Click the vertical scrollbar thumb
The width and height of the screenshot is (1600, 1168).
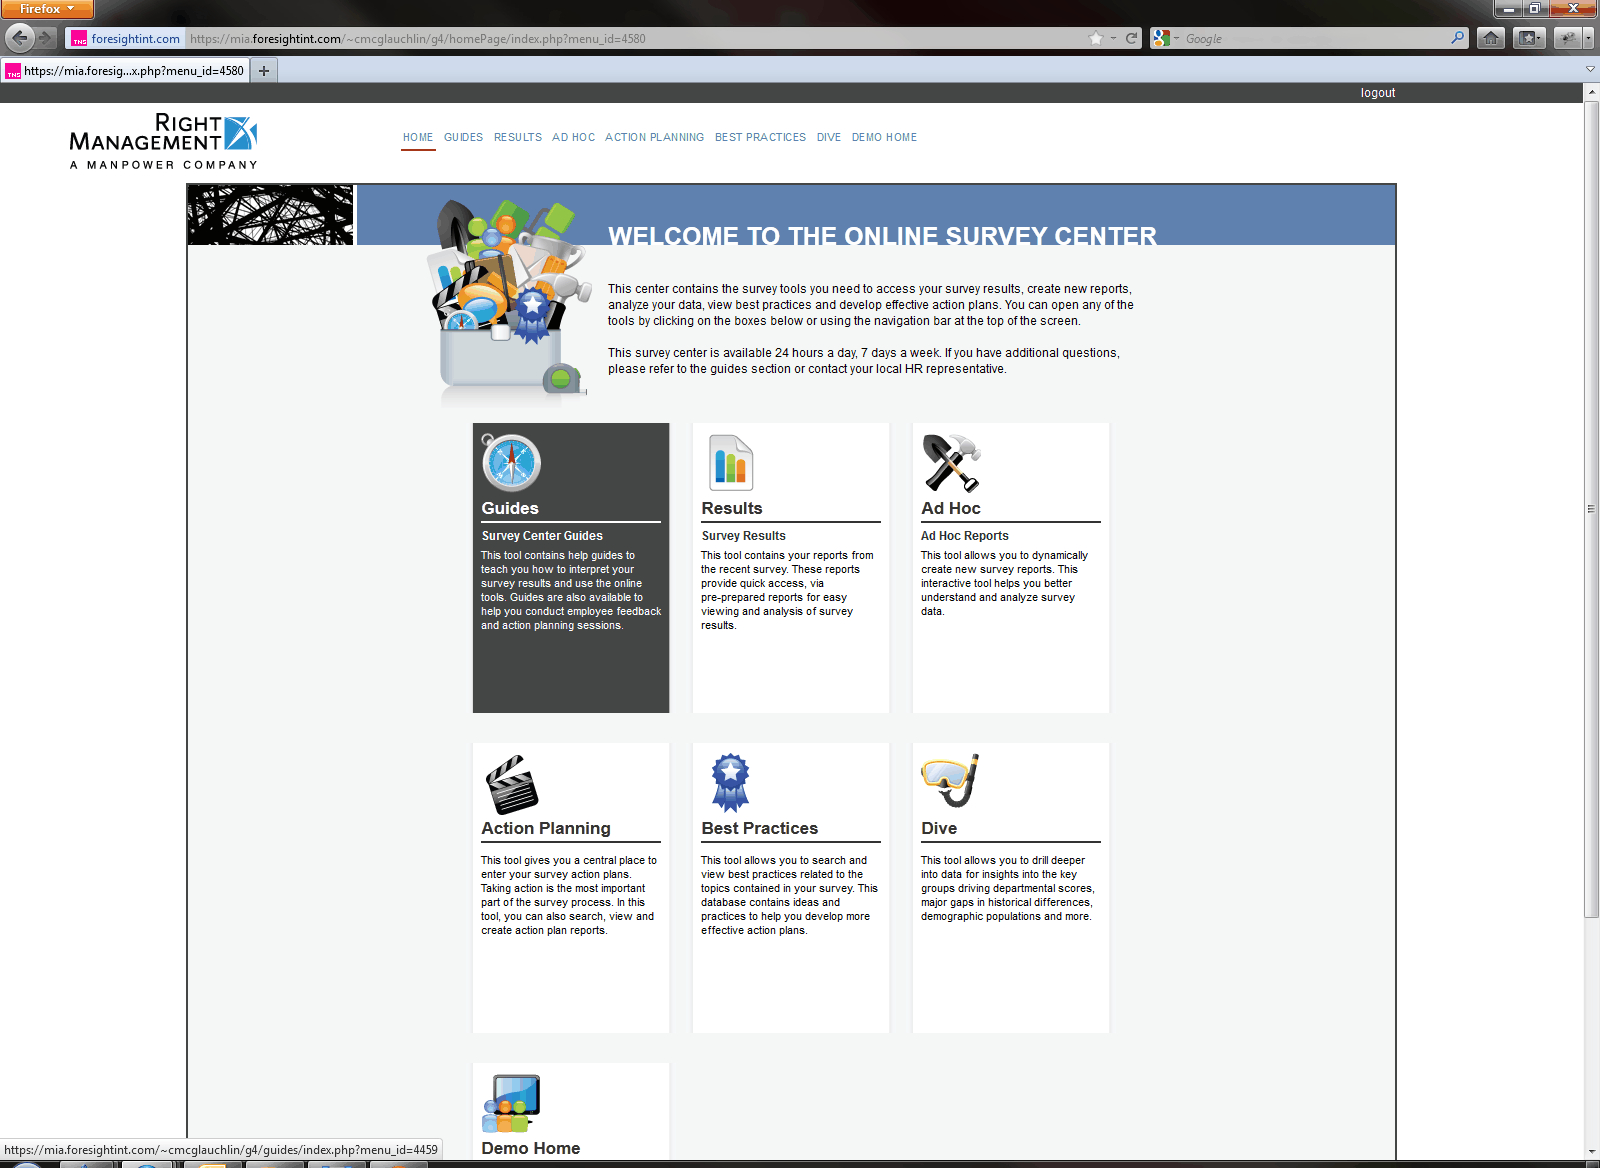1591,509
